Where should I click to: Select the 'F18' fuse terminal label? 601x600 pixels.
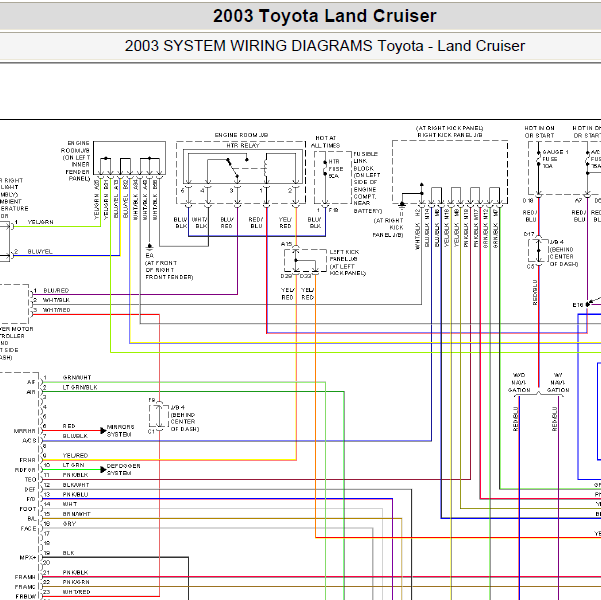coord(333,210)
